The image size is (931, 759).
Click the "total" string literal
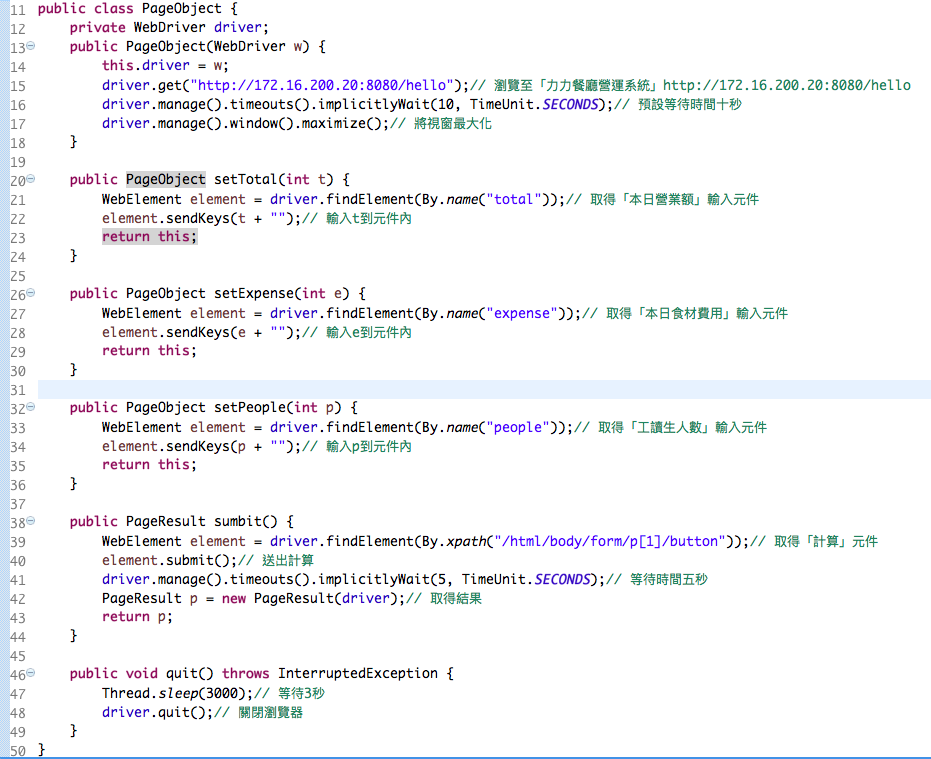coord(514,199)
